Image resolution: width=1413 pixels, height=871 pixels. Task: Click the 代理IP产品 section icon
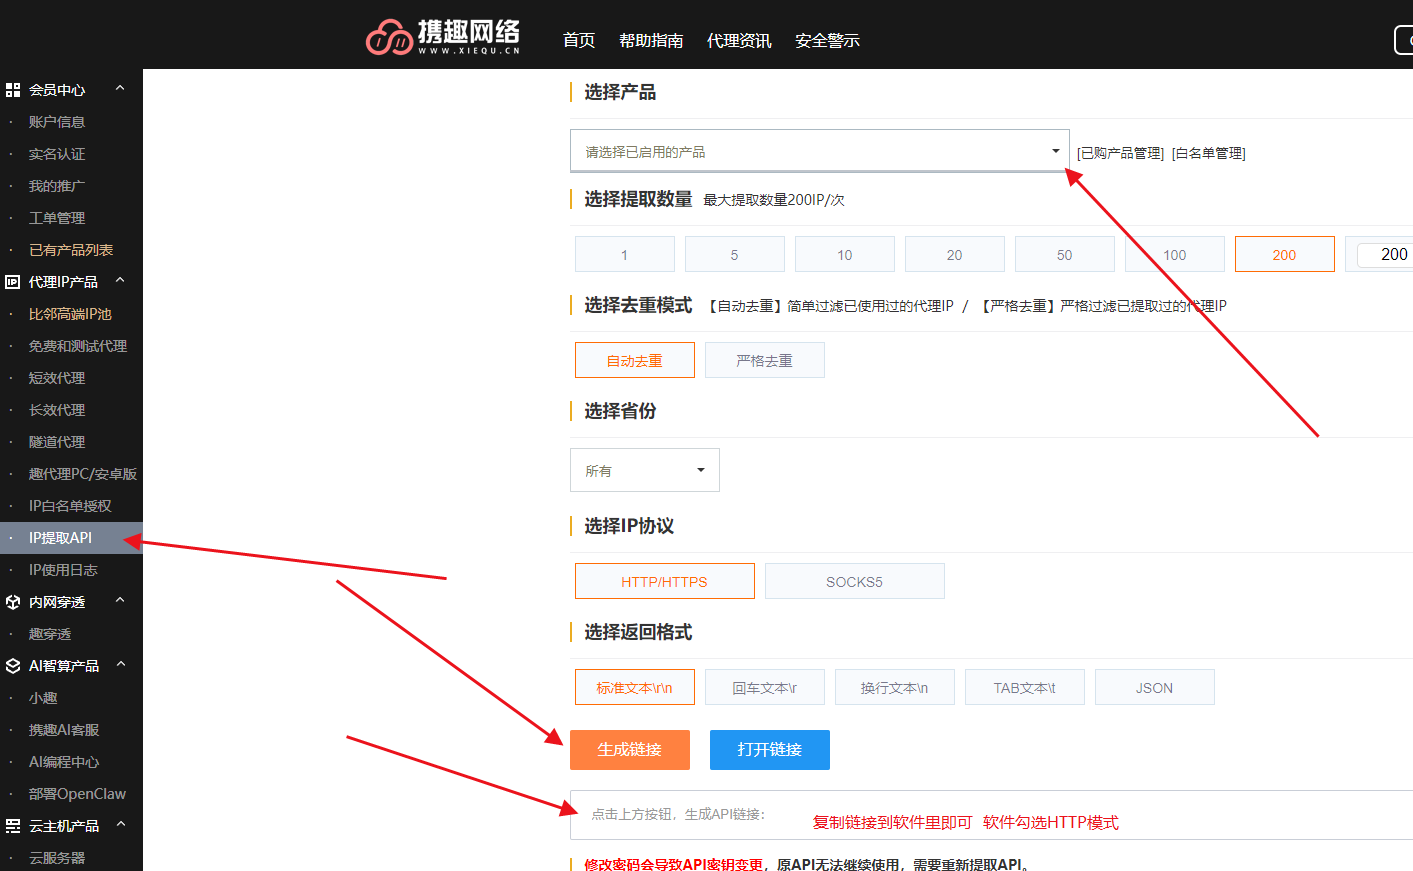coord(14,281)
